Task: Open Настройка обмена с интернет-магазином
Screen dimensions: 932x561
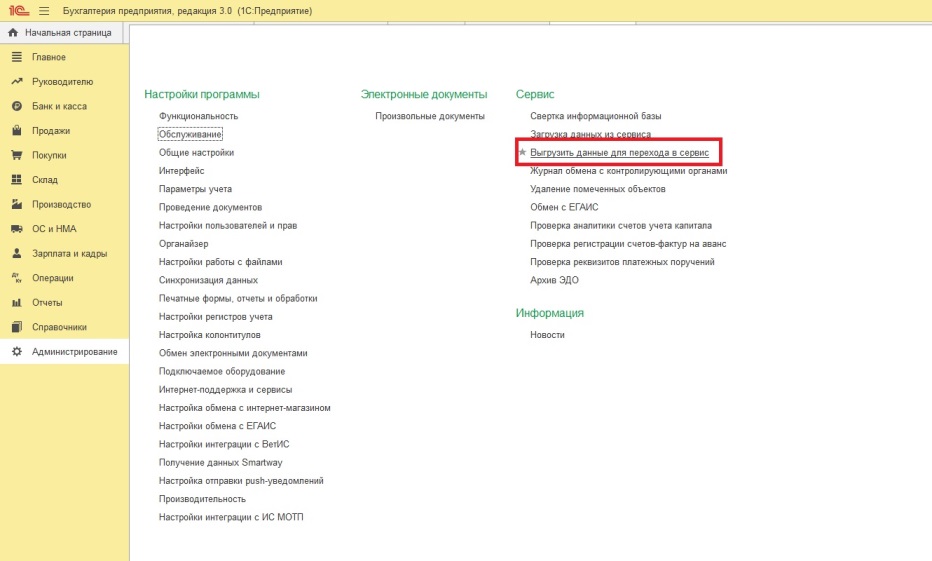Action: point(245,408)
